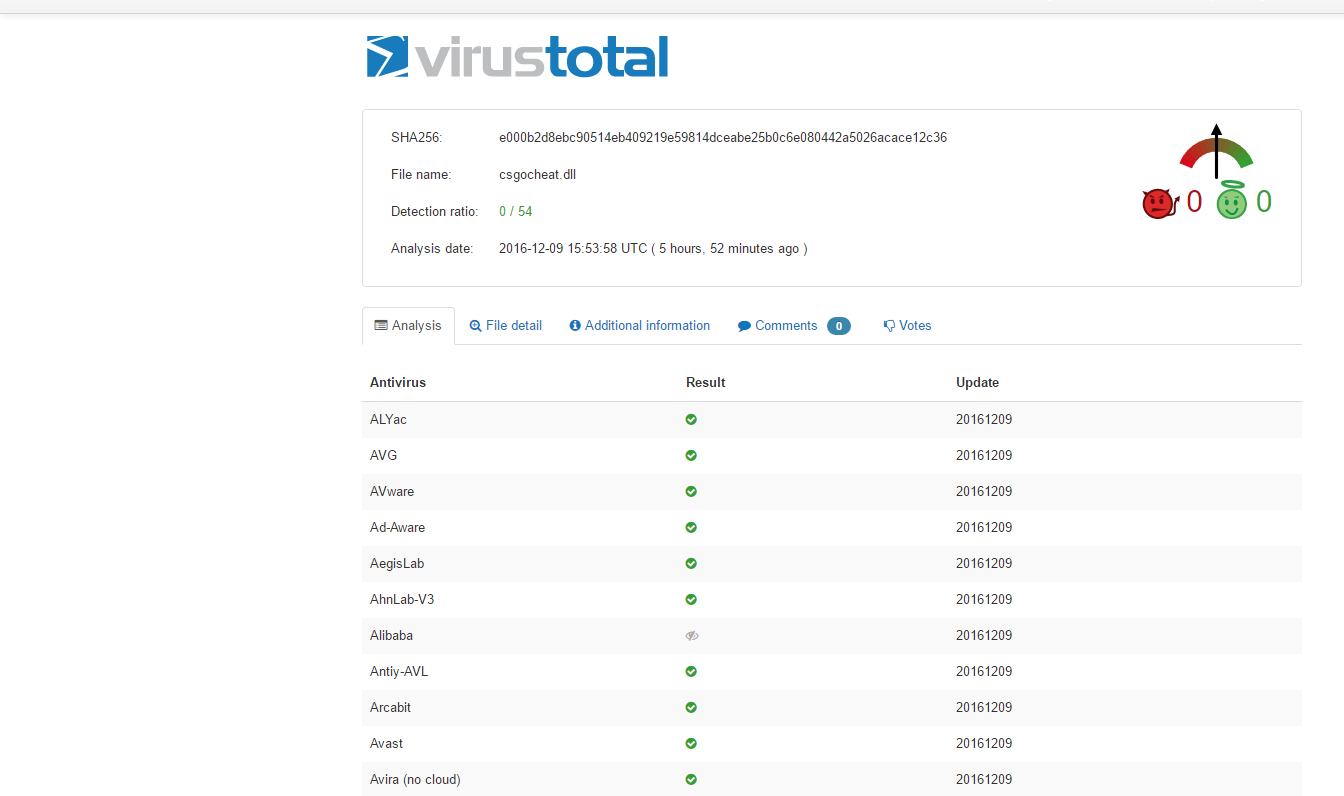Click the Avira (no cloud) antivirus name

click(415, 780)
